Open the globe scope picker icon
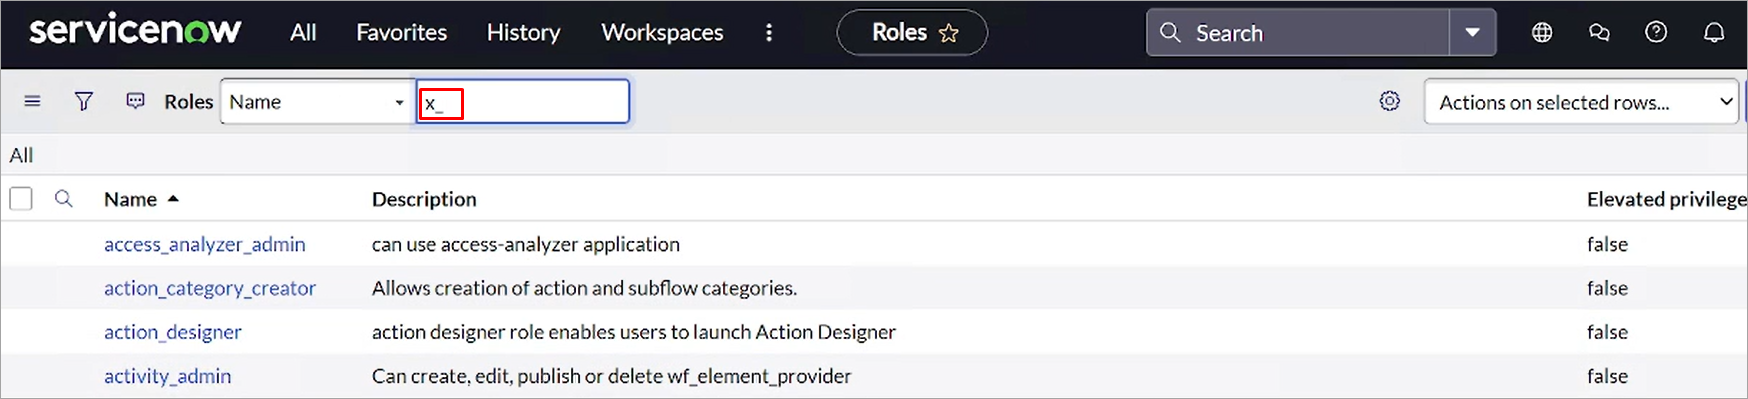1748x399 pixels. click(1542, 33)
